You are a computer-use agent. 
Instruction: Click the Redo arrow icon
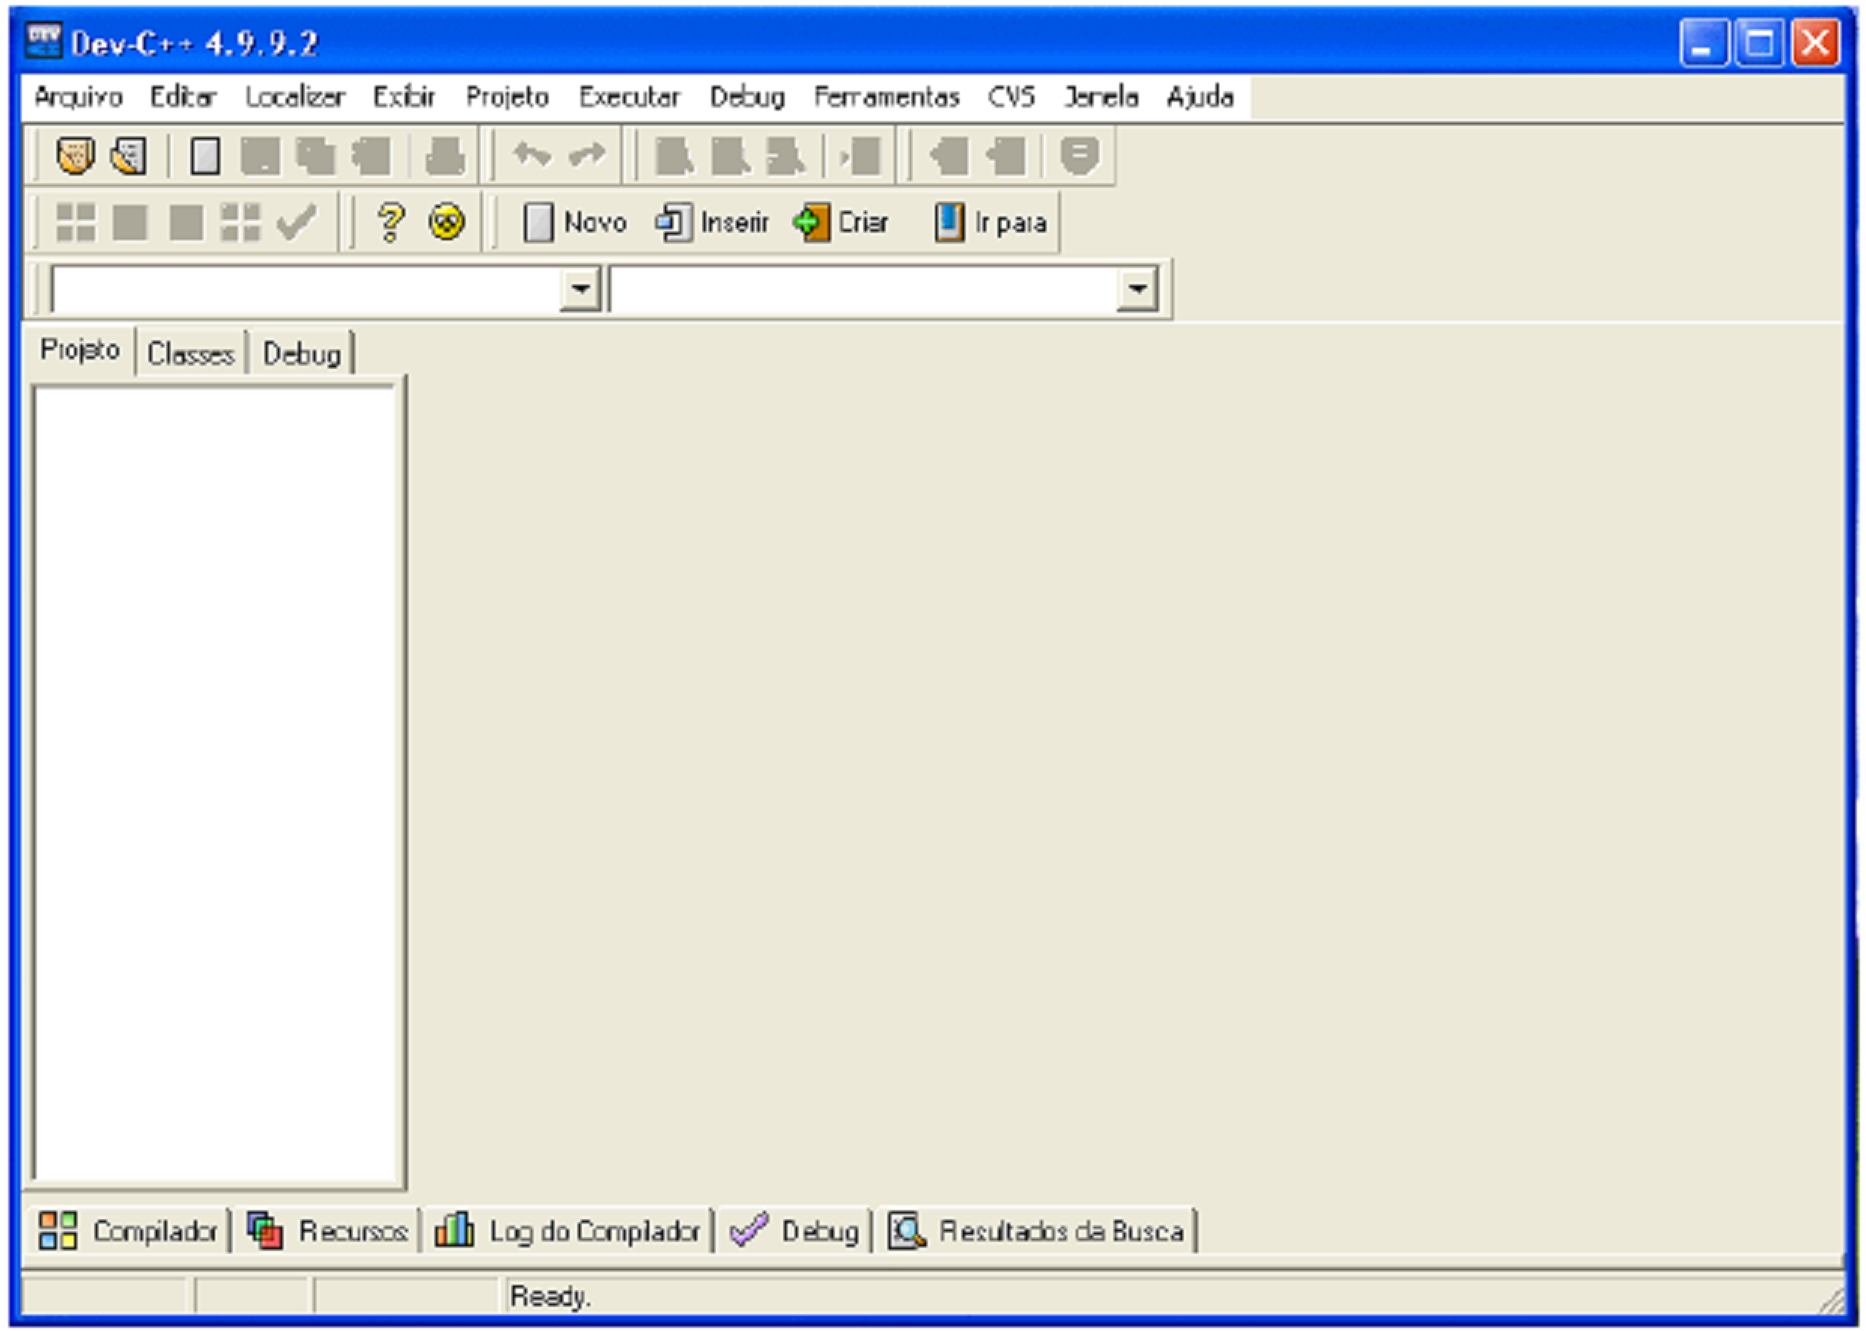click(587, 155)
